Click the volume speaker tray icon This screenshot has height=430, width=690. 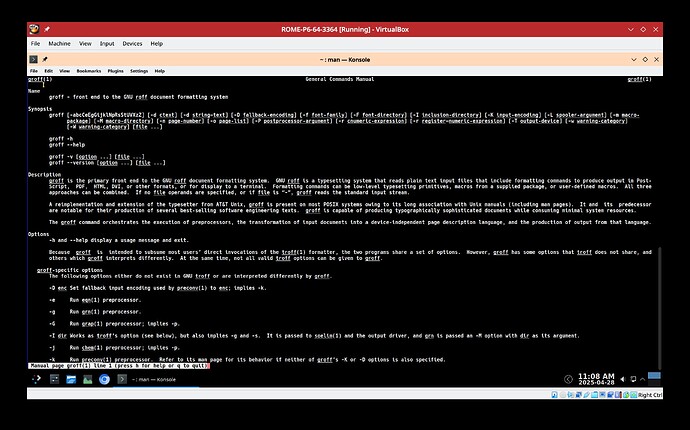[623, 379]
